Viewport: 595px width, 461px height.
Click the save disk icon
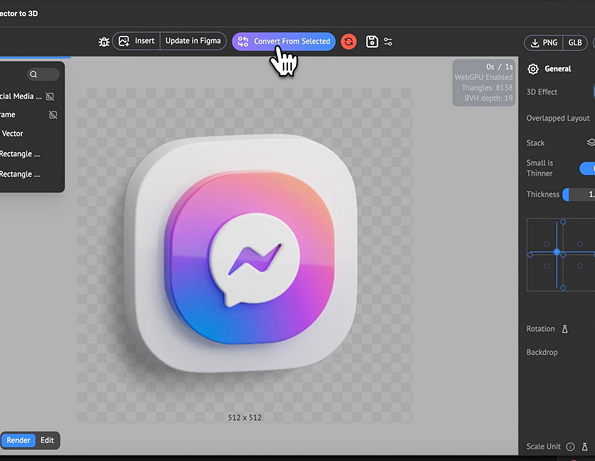coord(372,41)
